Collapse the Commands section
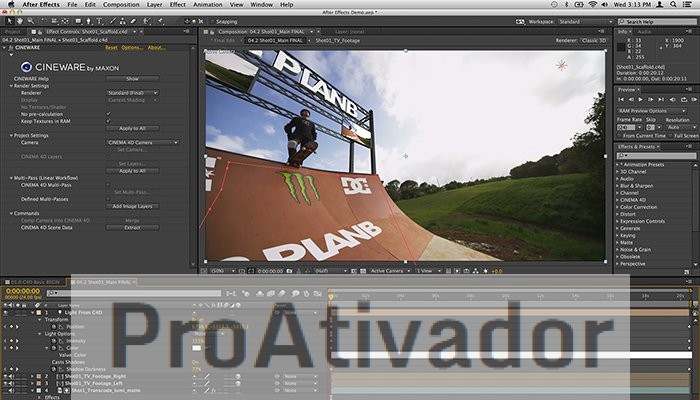This screenshot has width=700, height=400. (11, 213)
